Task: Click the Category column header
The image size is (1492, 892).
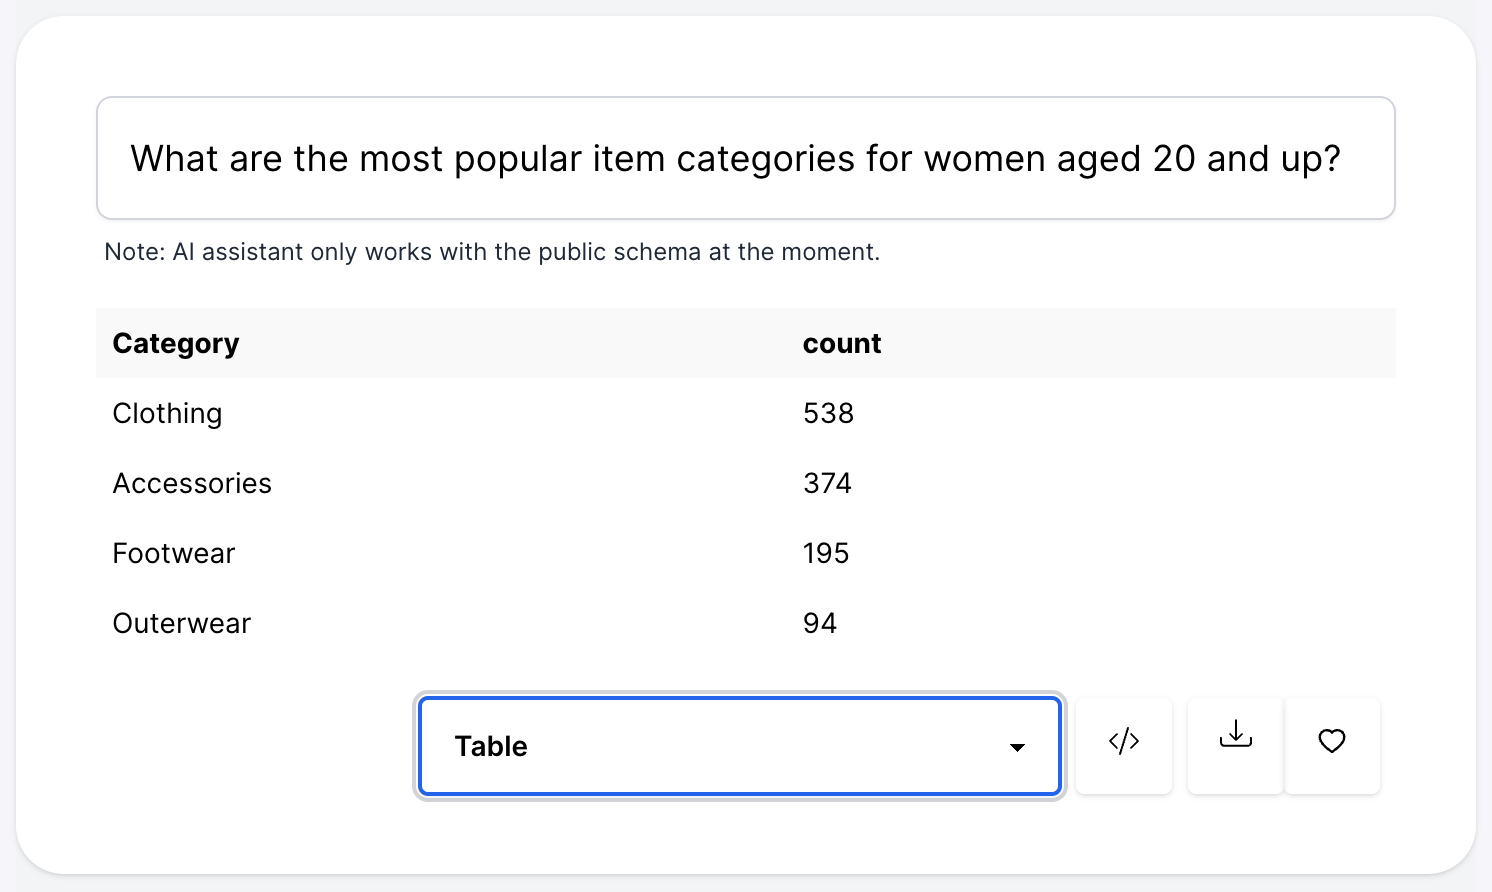Action: tap(176, 344)
